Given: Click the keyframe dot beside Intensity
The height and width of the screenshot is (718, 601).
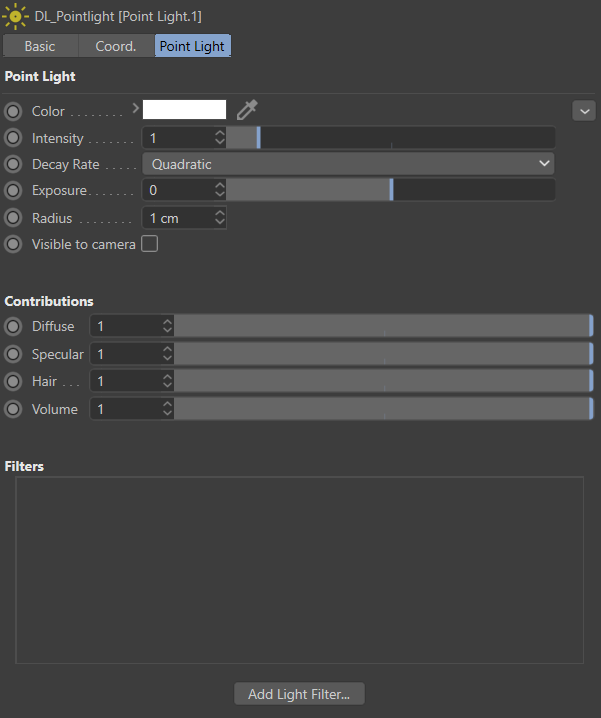Looking at the screenshot, I should click(x=13, y=138).
